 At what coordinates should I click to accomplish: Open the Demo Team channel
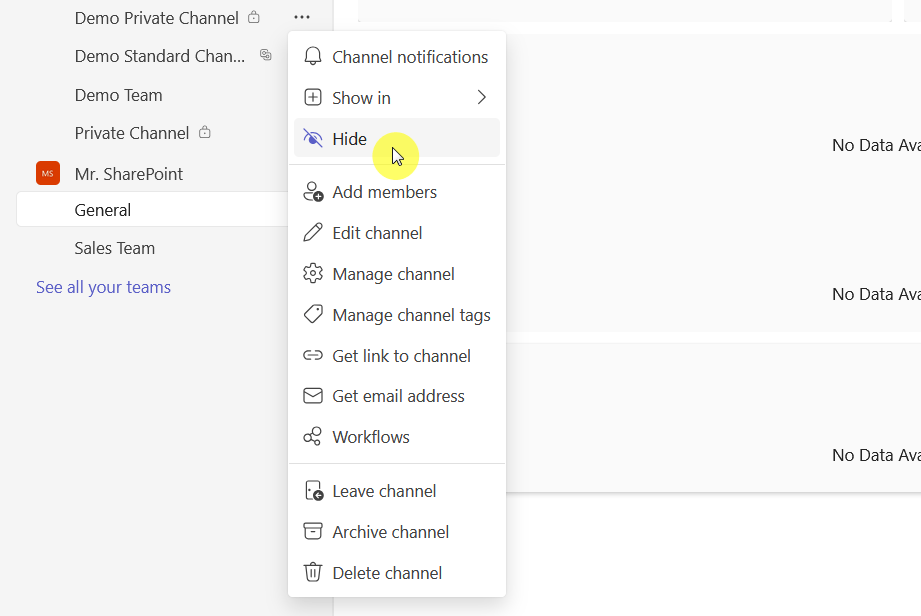coord(119,95)
